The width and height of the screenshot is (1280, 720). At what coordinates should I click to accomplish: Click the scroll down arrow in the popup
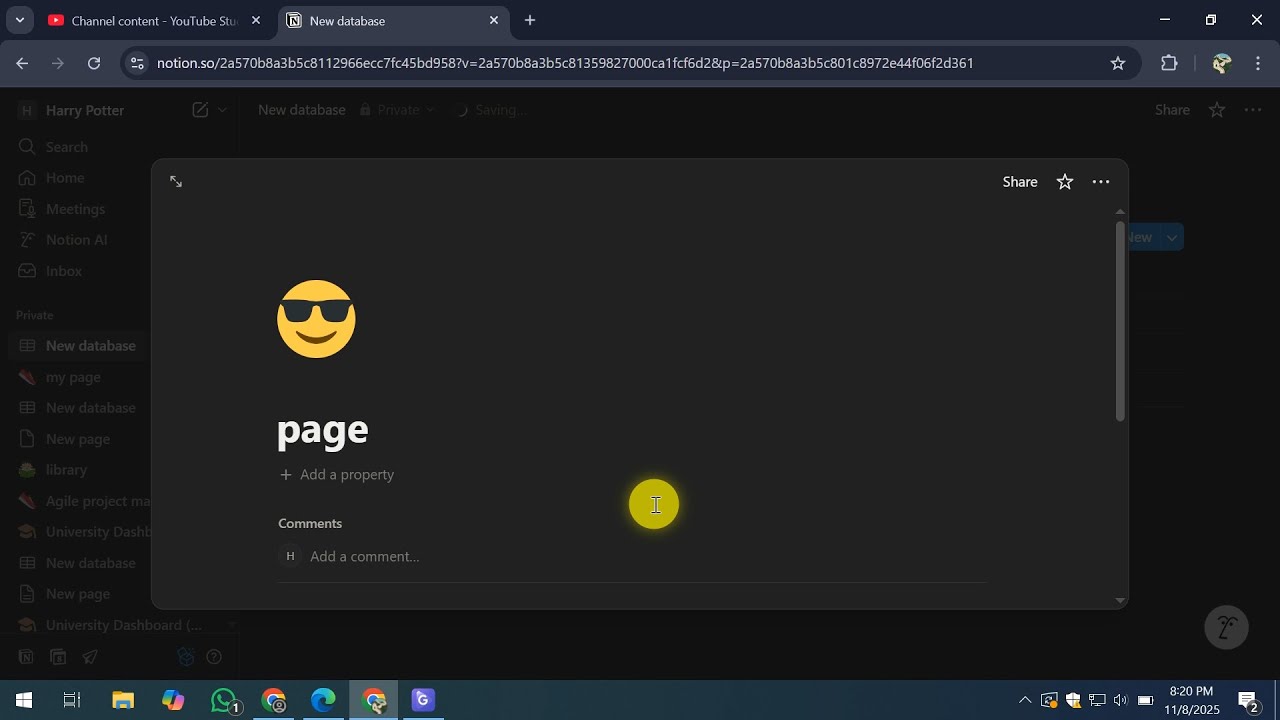(1120, 600)
